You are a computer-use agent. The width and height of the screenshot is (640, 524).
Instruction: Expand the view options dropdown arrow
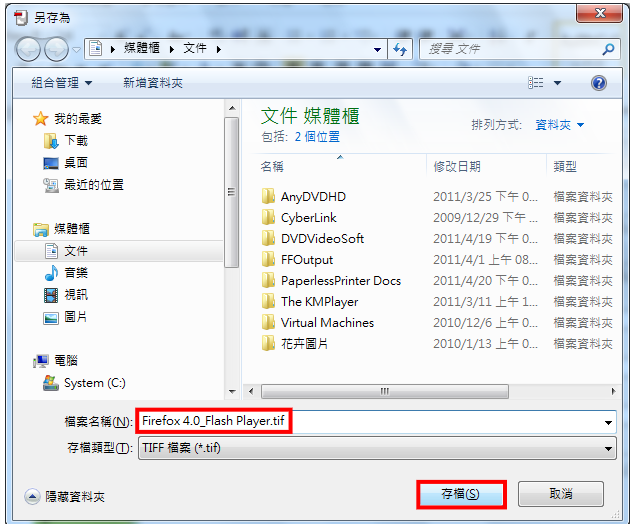click(x=557, y=83)
